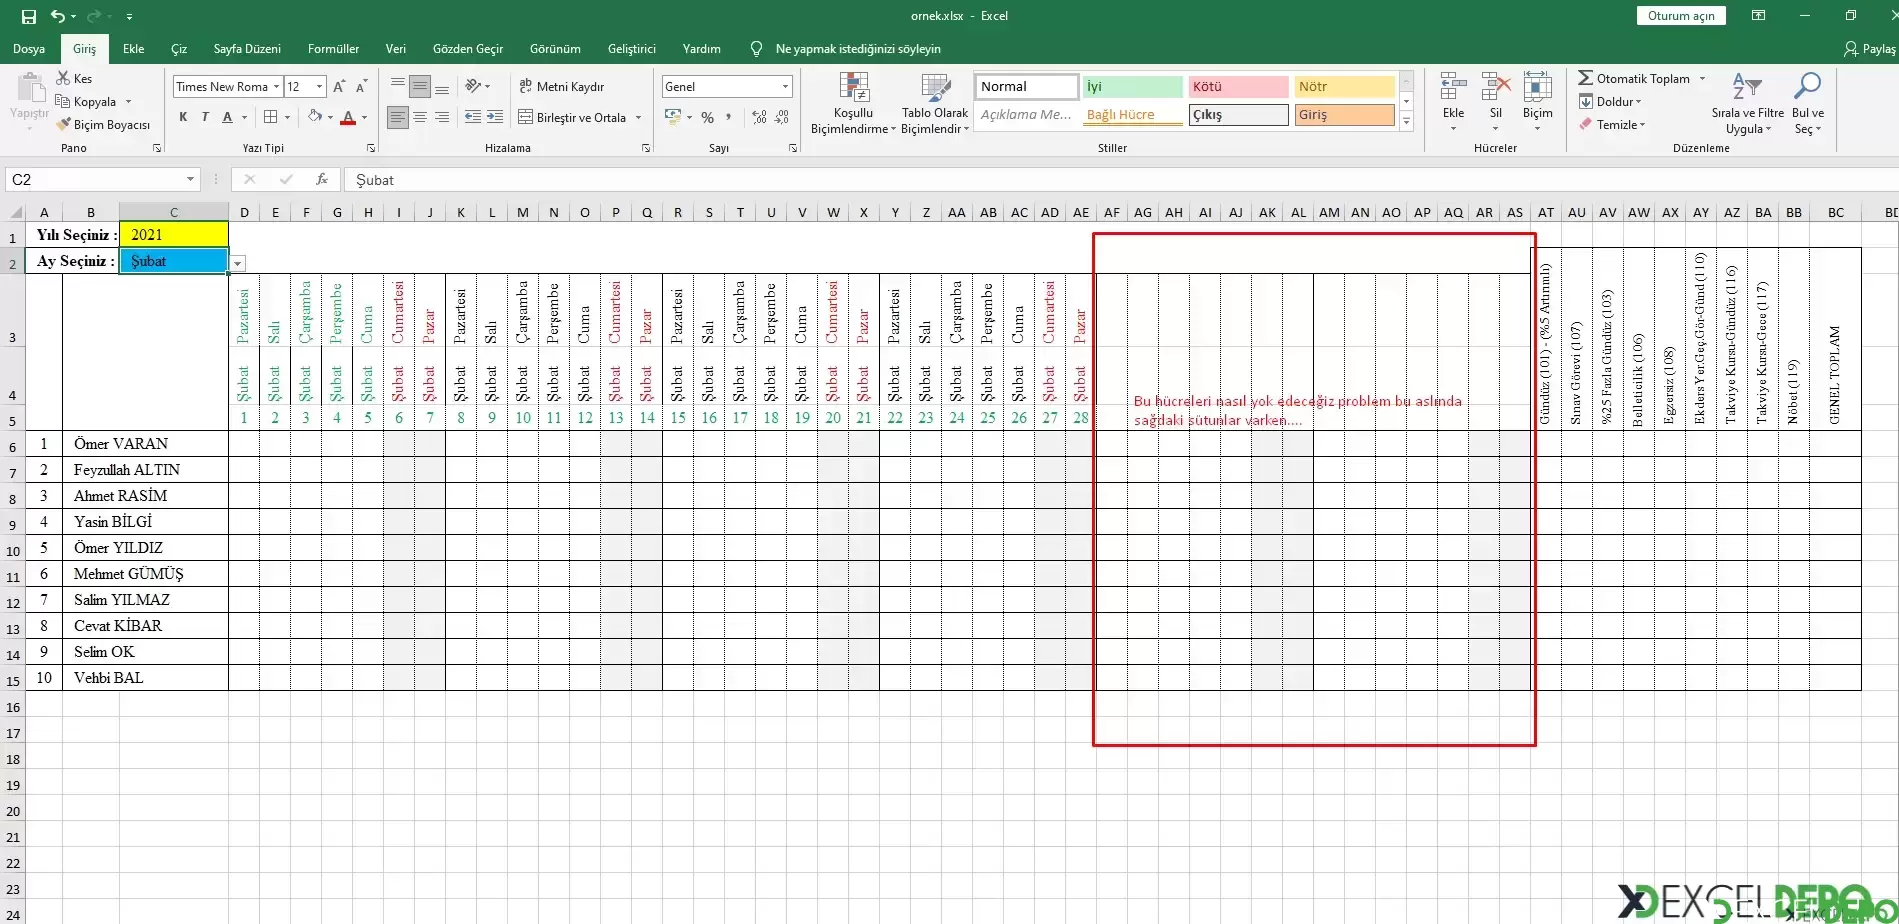The height and width of the screenshot is (924, 1899).
Task: Click the comma style icon
Action: point(728,117)
